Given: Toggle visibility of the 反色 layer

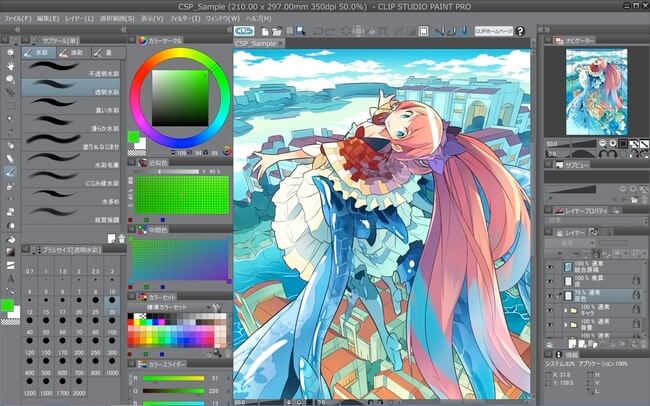Looking at the screenshot, I should coord(550,297).
